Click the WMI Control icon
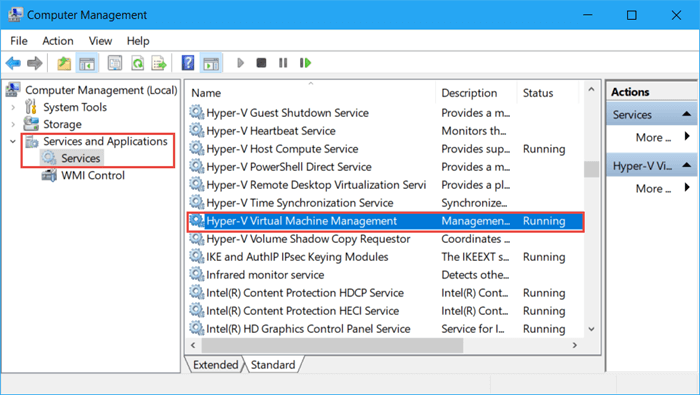This screenshot has height=395, width=700. 49,175
